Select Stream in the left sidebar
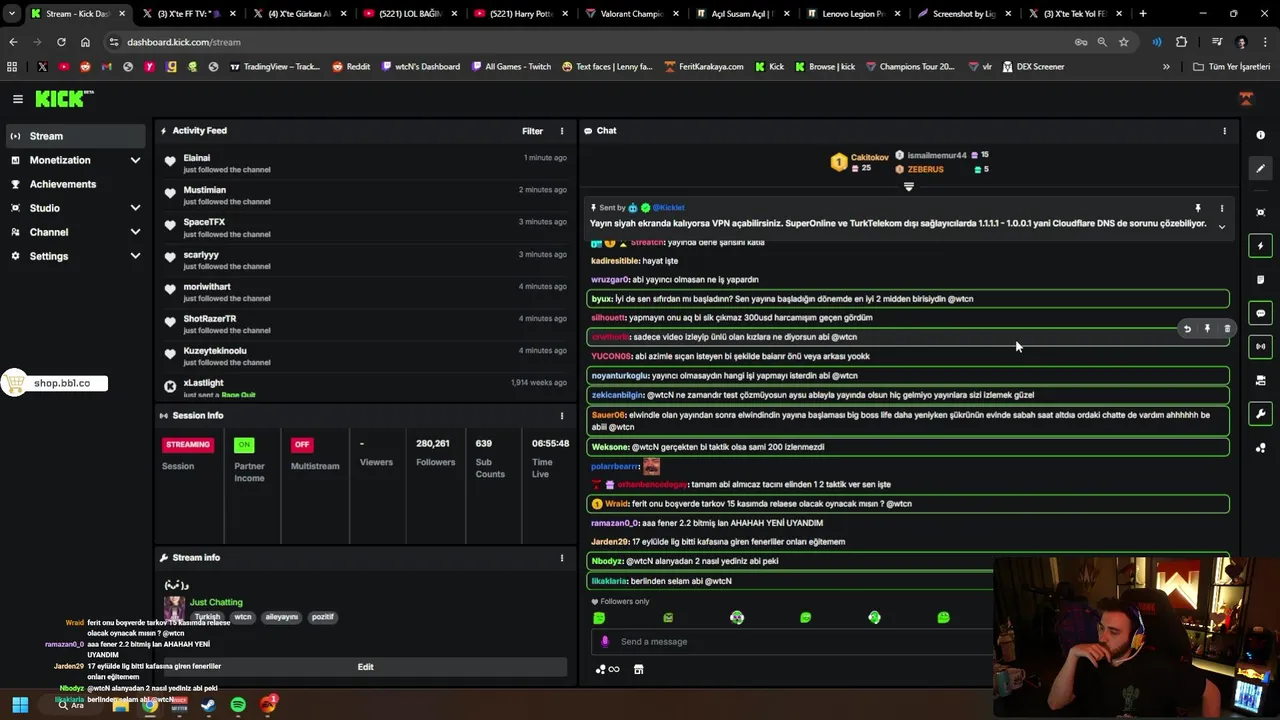Screen dimensions: 1280x720 coord(76,136)
